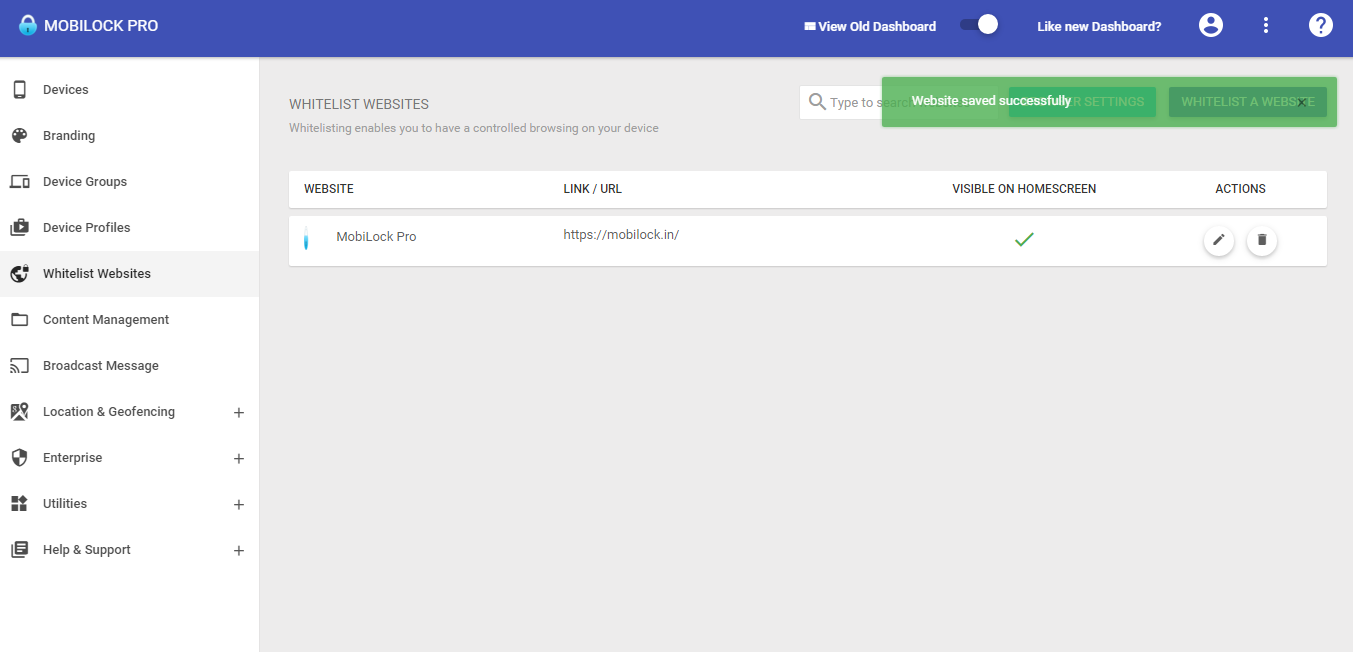Viewport: 1353px width, 652px height.
Task: Click the help question mark icon
Action: point(1321,26)
